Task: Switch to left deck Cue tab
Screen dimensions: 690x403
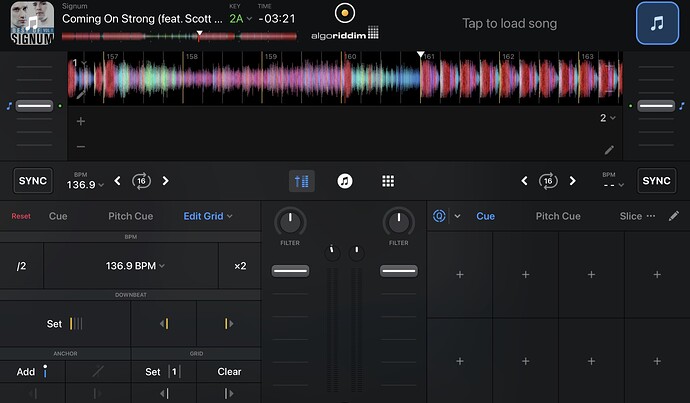Action: 58,216
